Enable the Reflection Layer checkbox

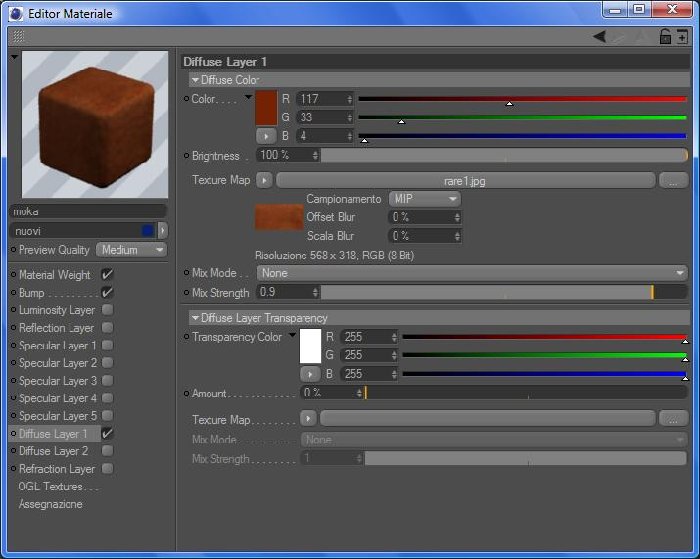click(108, 327)
